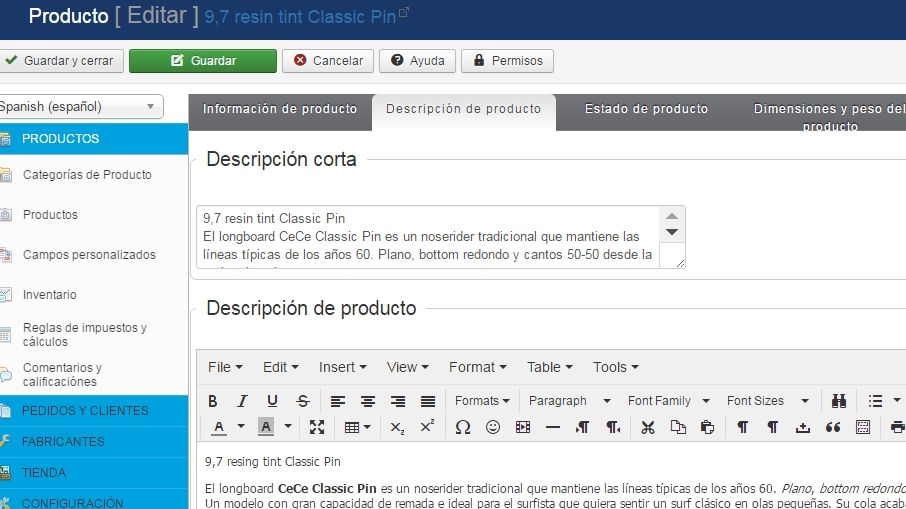The width and height of the screenshot is (906, 509).
Task: Click the Cancelar button
Action: coord(328,61)
